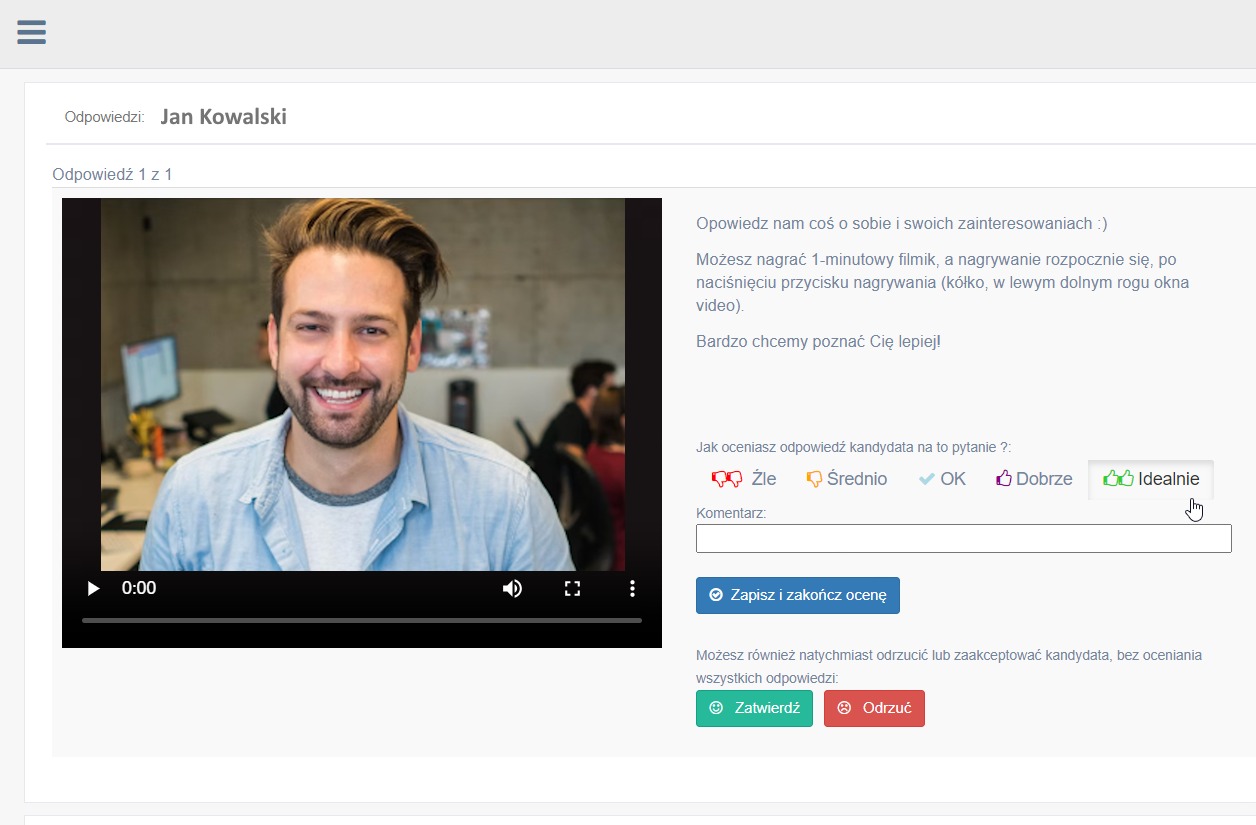
Task: Click the Zapisz i zakończ ocenę button
Action: click(x=797, y=595)
